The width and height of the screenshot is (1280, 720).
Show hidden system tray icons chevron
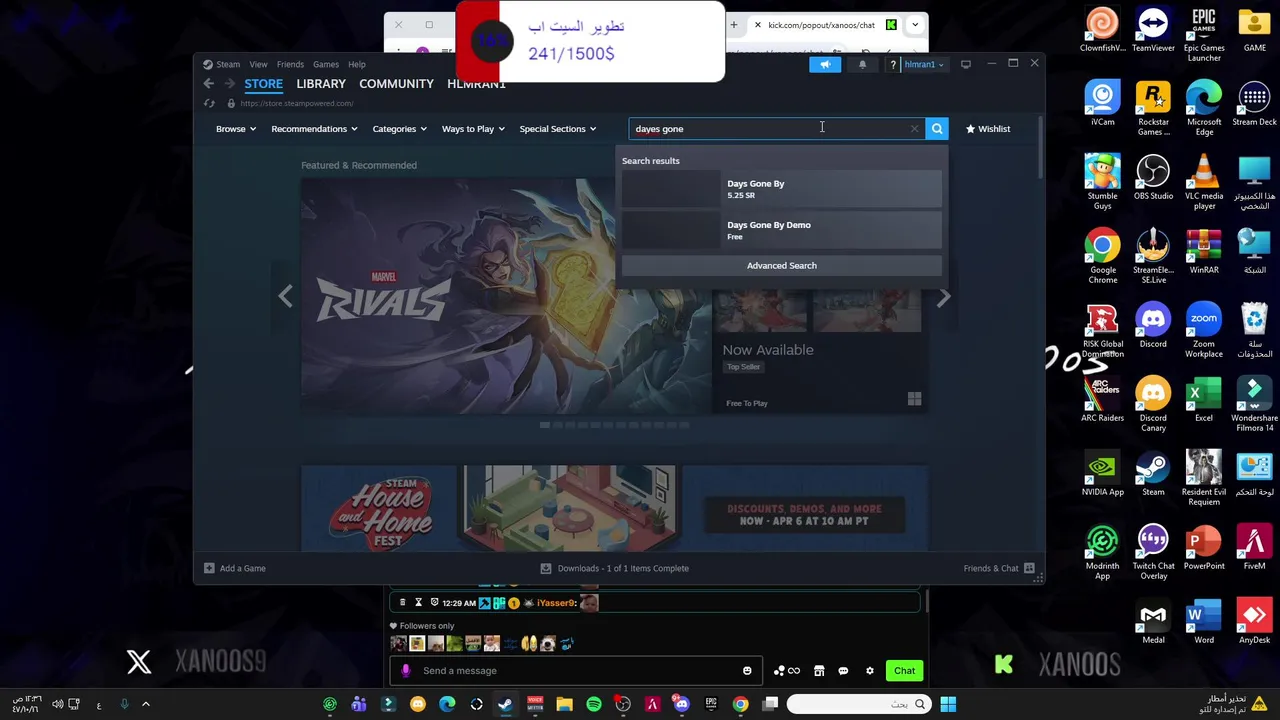tap(145, 704)
